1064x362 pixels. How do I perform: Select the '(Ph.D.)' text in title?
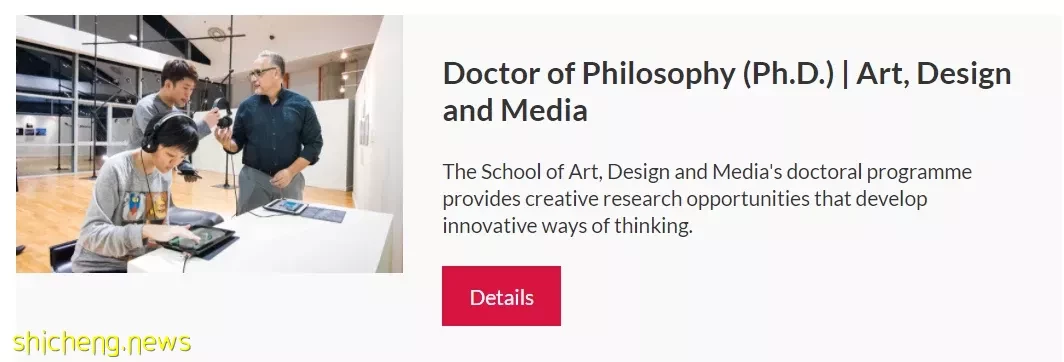tap(788, 73)
